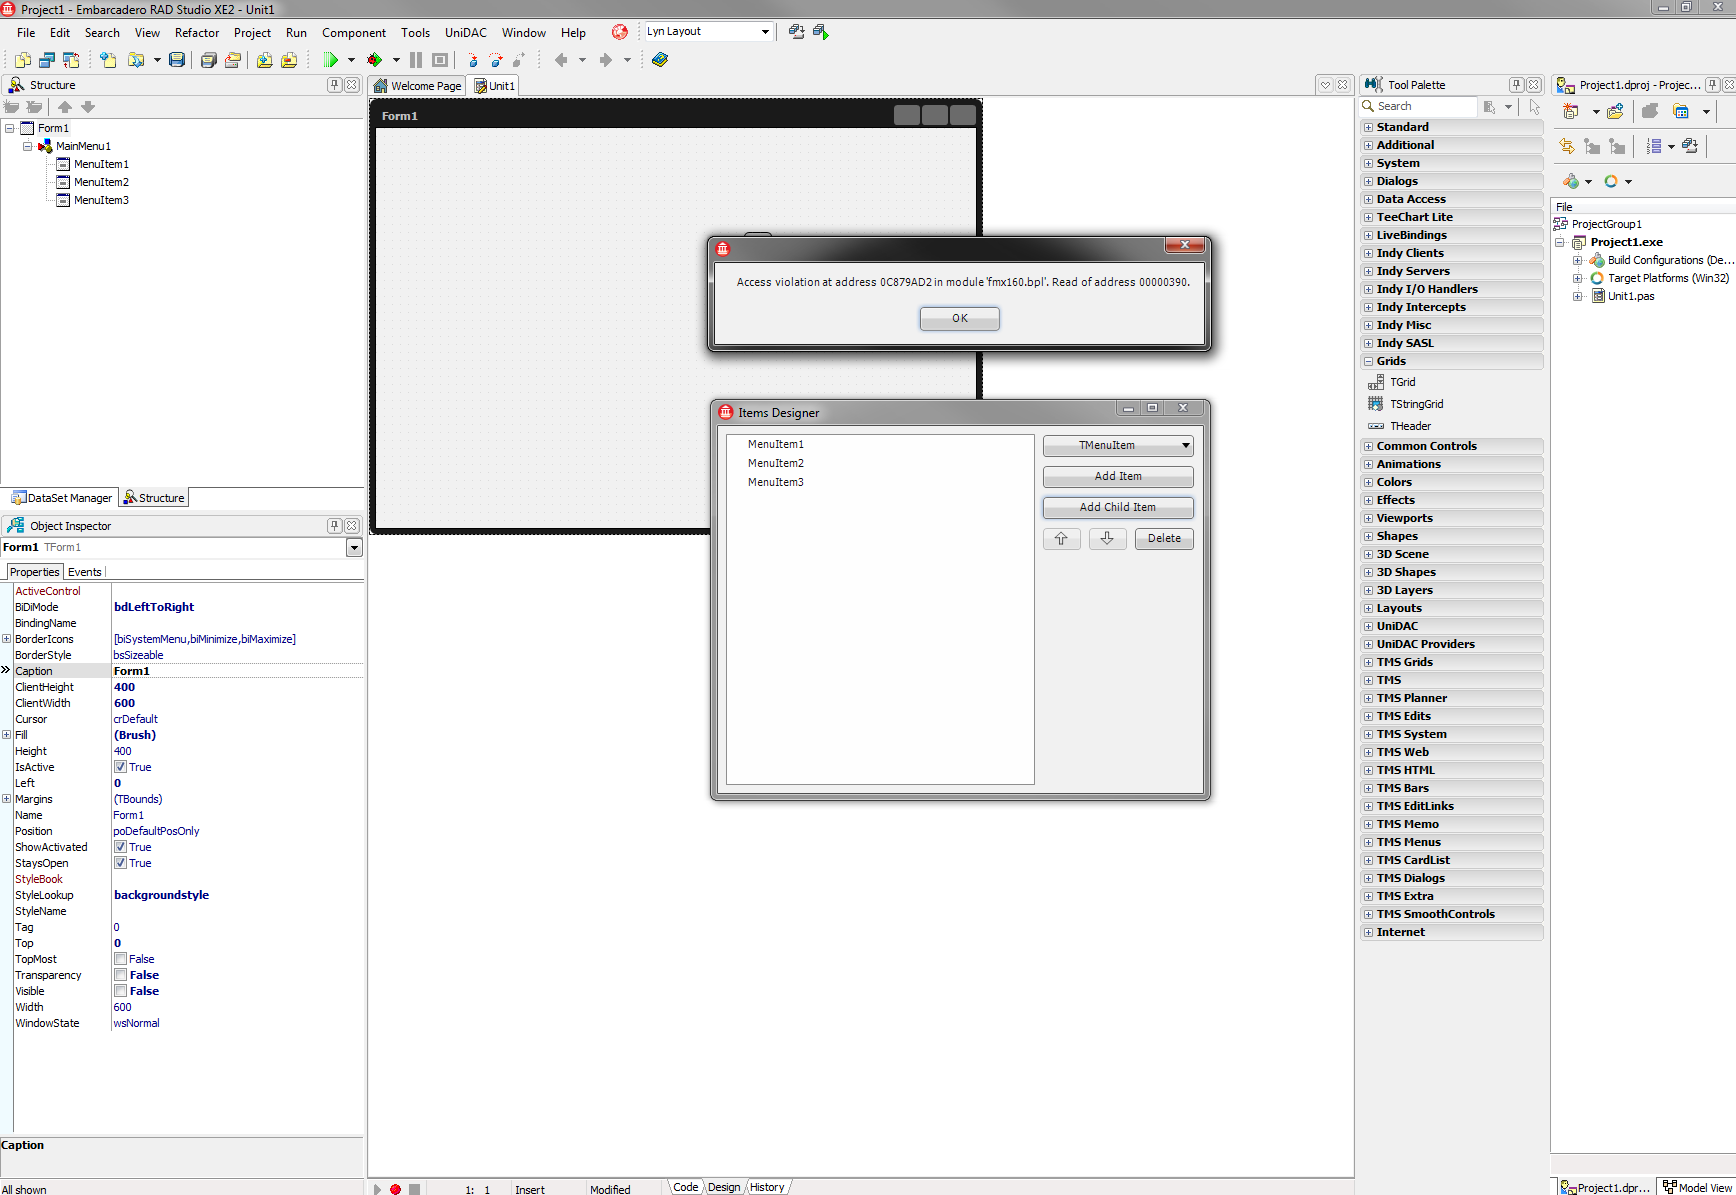Click the move-down arrow in Items Designer

tap(1107, 539)
